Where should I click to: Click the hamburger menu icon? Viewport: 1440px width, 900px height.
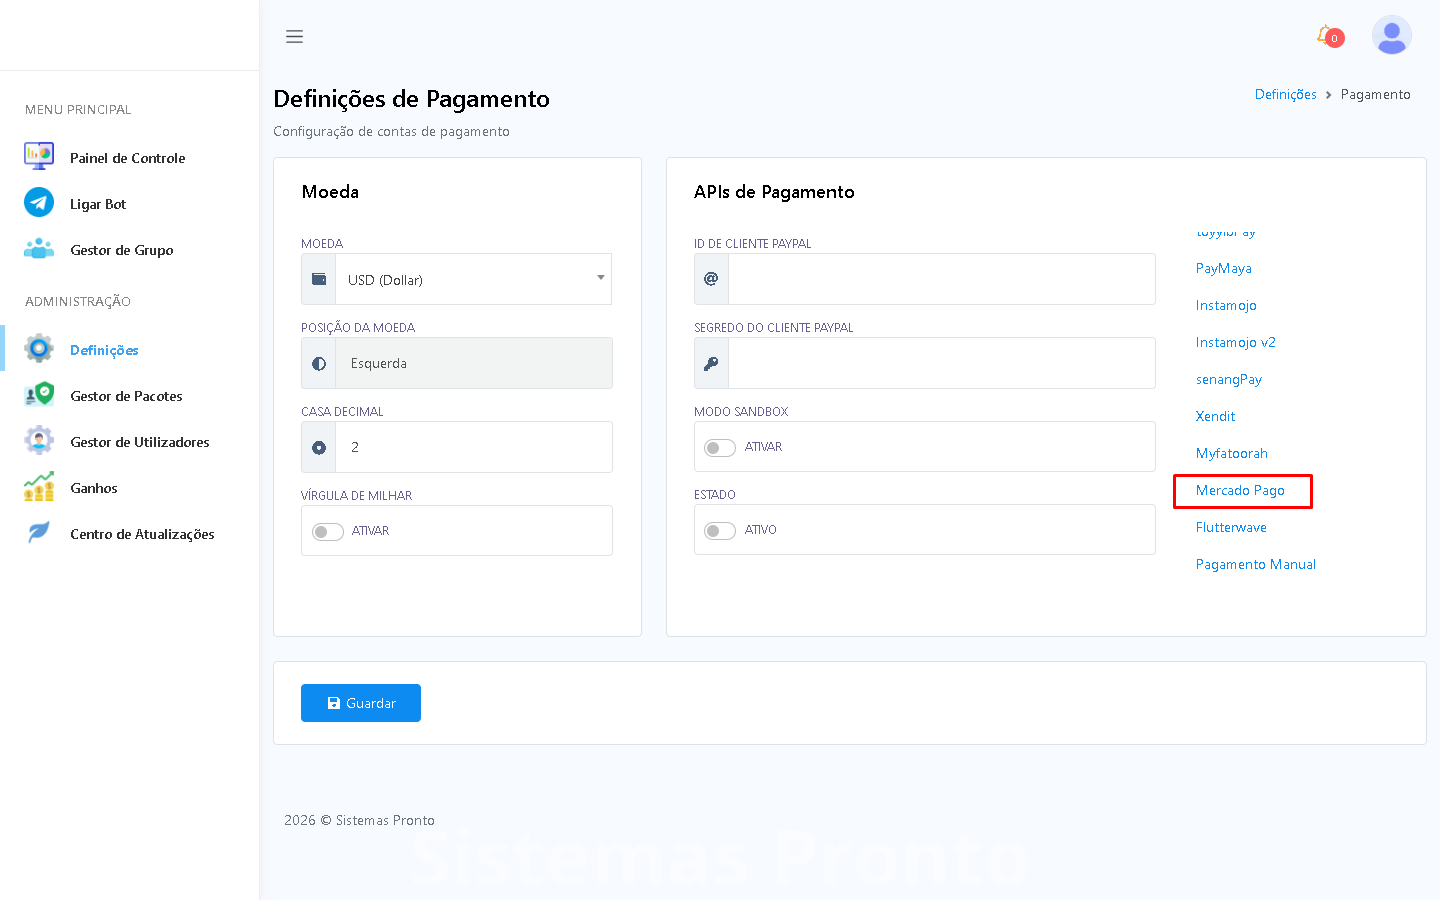294,37
